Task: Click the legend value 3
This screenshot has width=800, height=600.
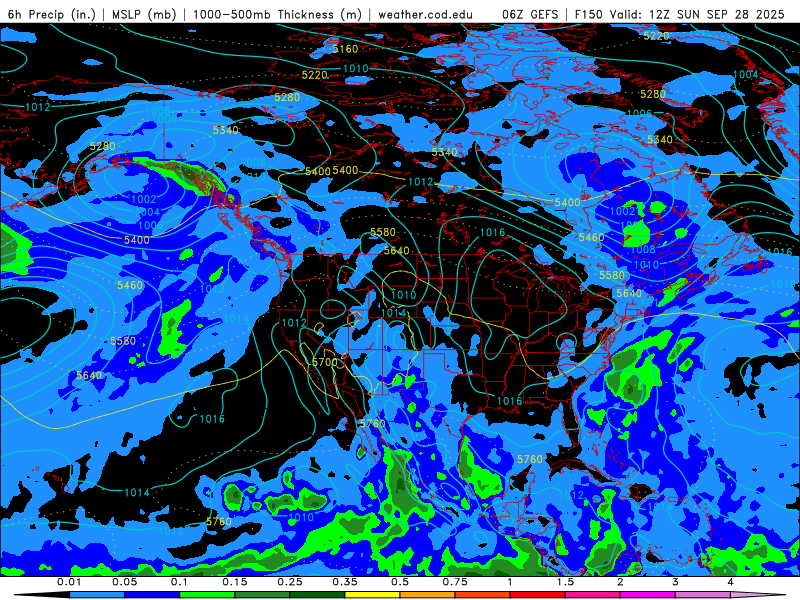Action: pyautogui.click(x=676, y=582)
